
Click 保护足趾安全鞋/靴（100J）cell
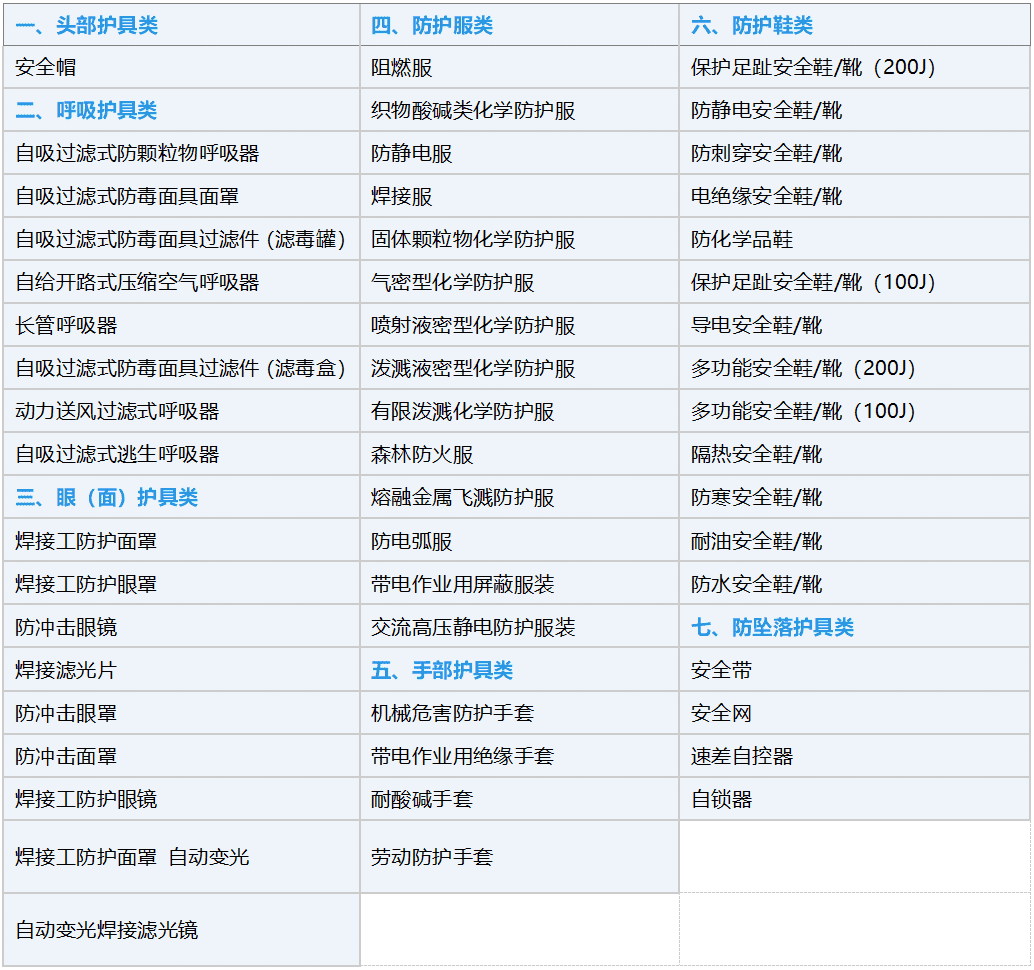(x=855, y=282)
